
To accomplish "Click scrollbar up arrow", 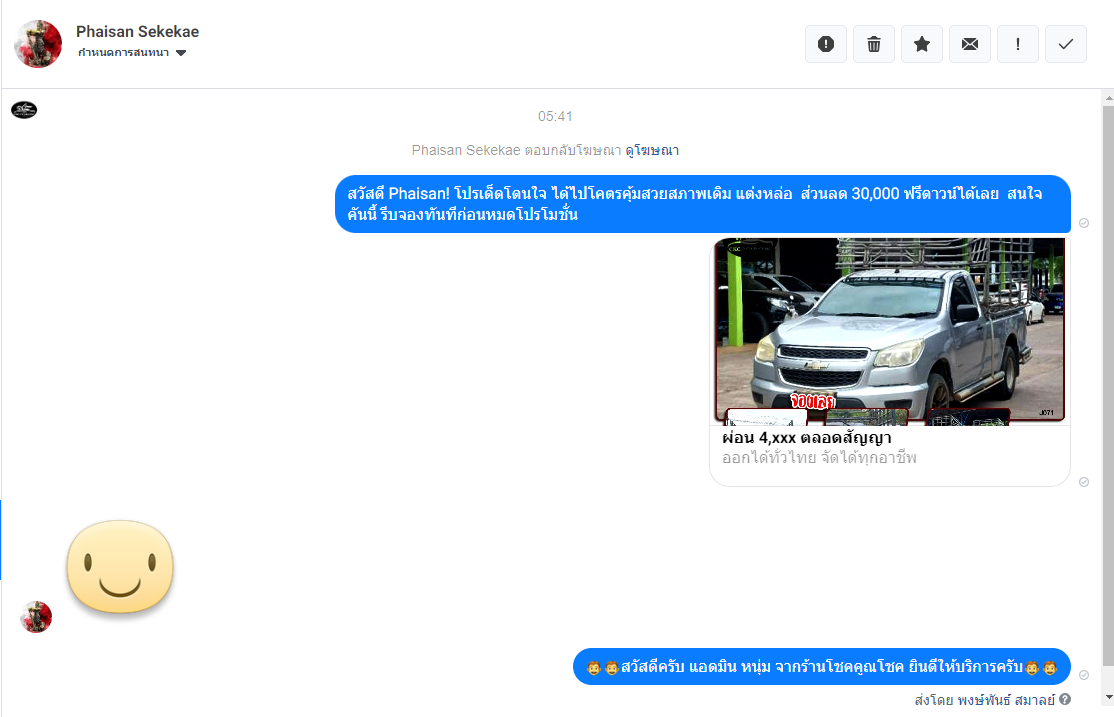I will click(x=1108, y=97).
